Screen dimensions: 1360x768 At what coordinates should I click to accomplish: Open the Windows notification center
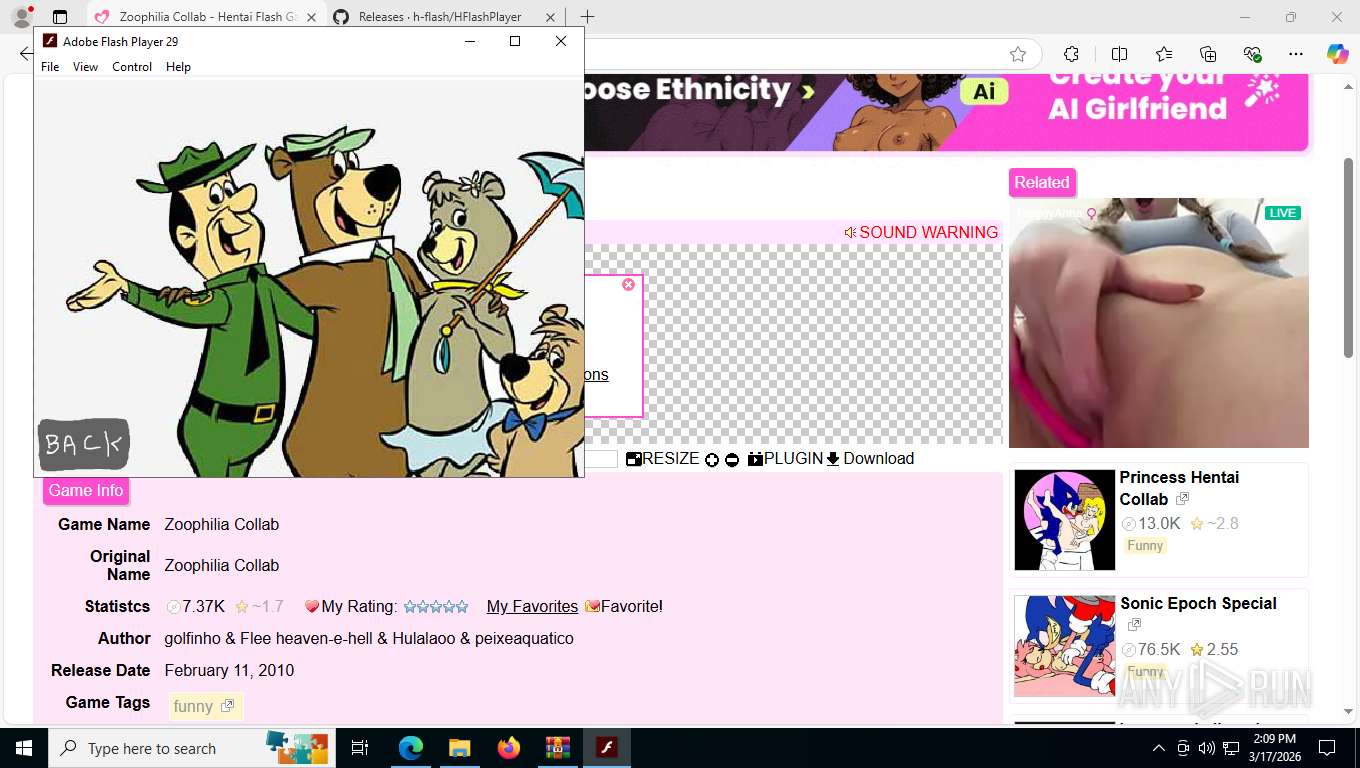tap(1327, 748)
